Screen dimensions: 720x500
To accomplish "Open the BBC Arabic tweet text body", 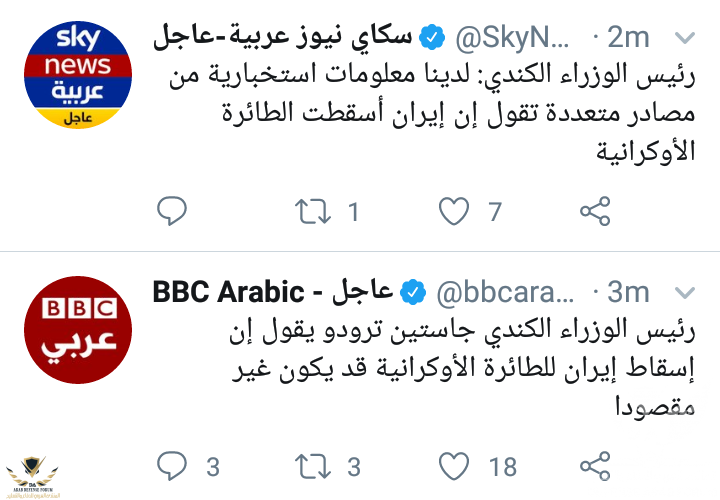I will pyautogui.click(x=420, y=367).
